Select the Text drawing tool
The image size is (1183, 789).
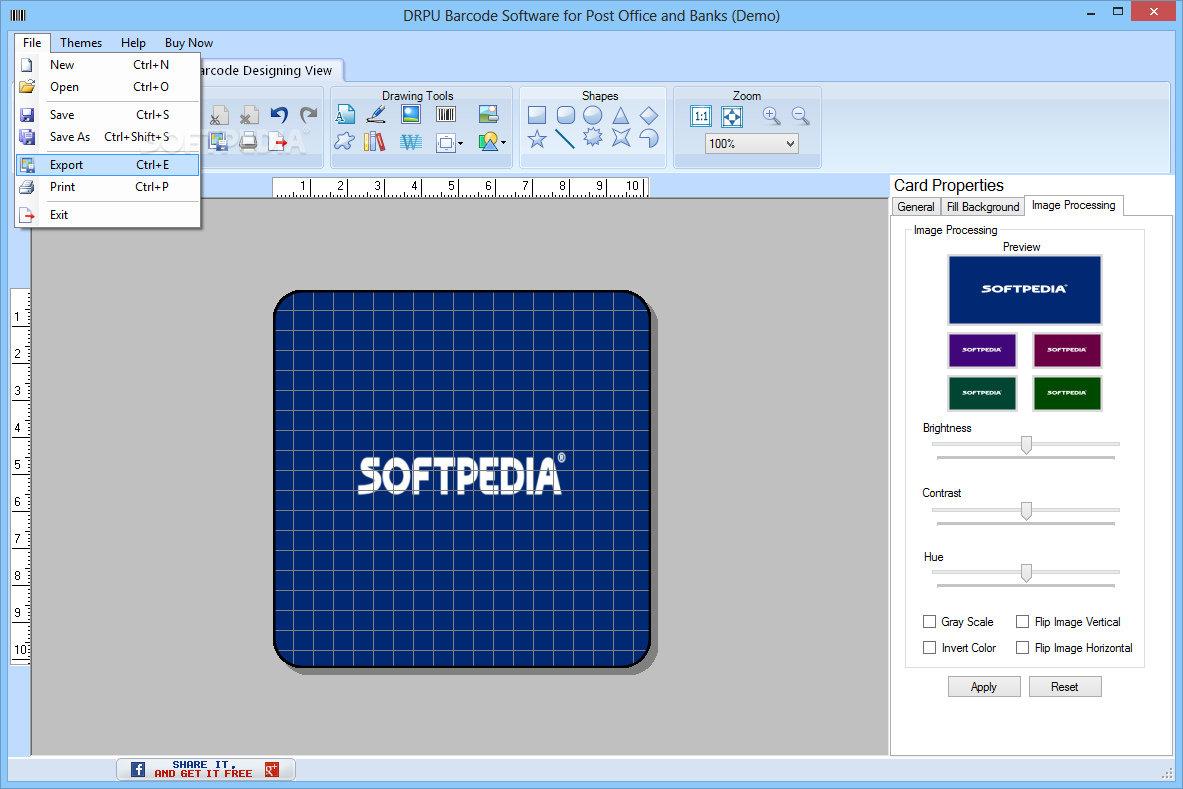tap(346, 115)
